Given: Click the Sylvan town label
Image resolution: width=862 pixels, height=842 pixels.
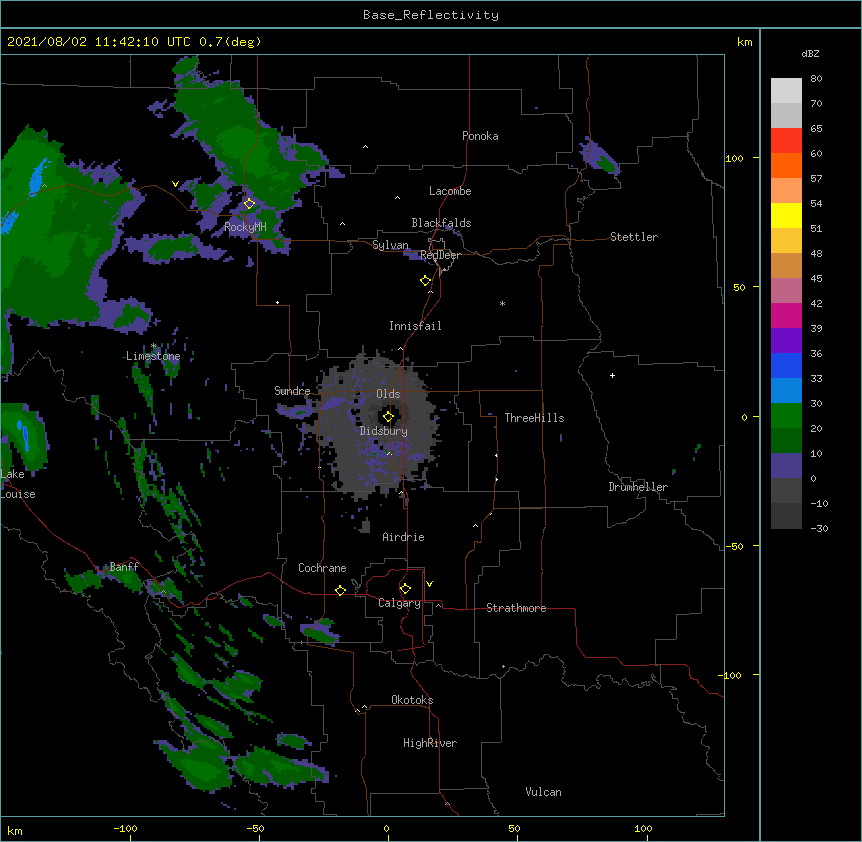Looking at the screenshot, I should [390, 245].
